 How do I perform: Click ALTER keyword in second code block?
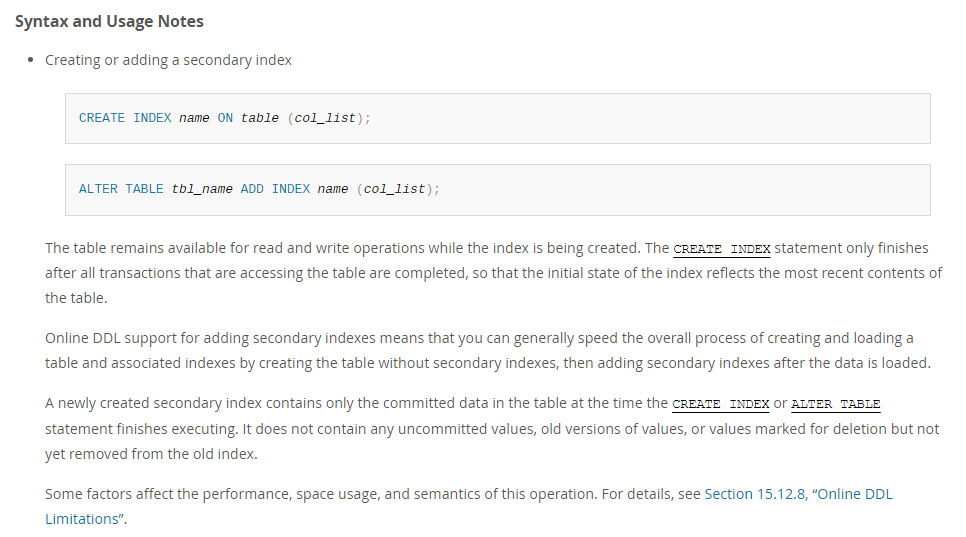[98, 189]
